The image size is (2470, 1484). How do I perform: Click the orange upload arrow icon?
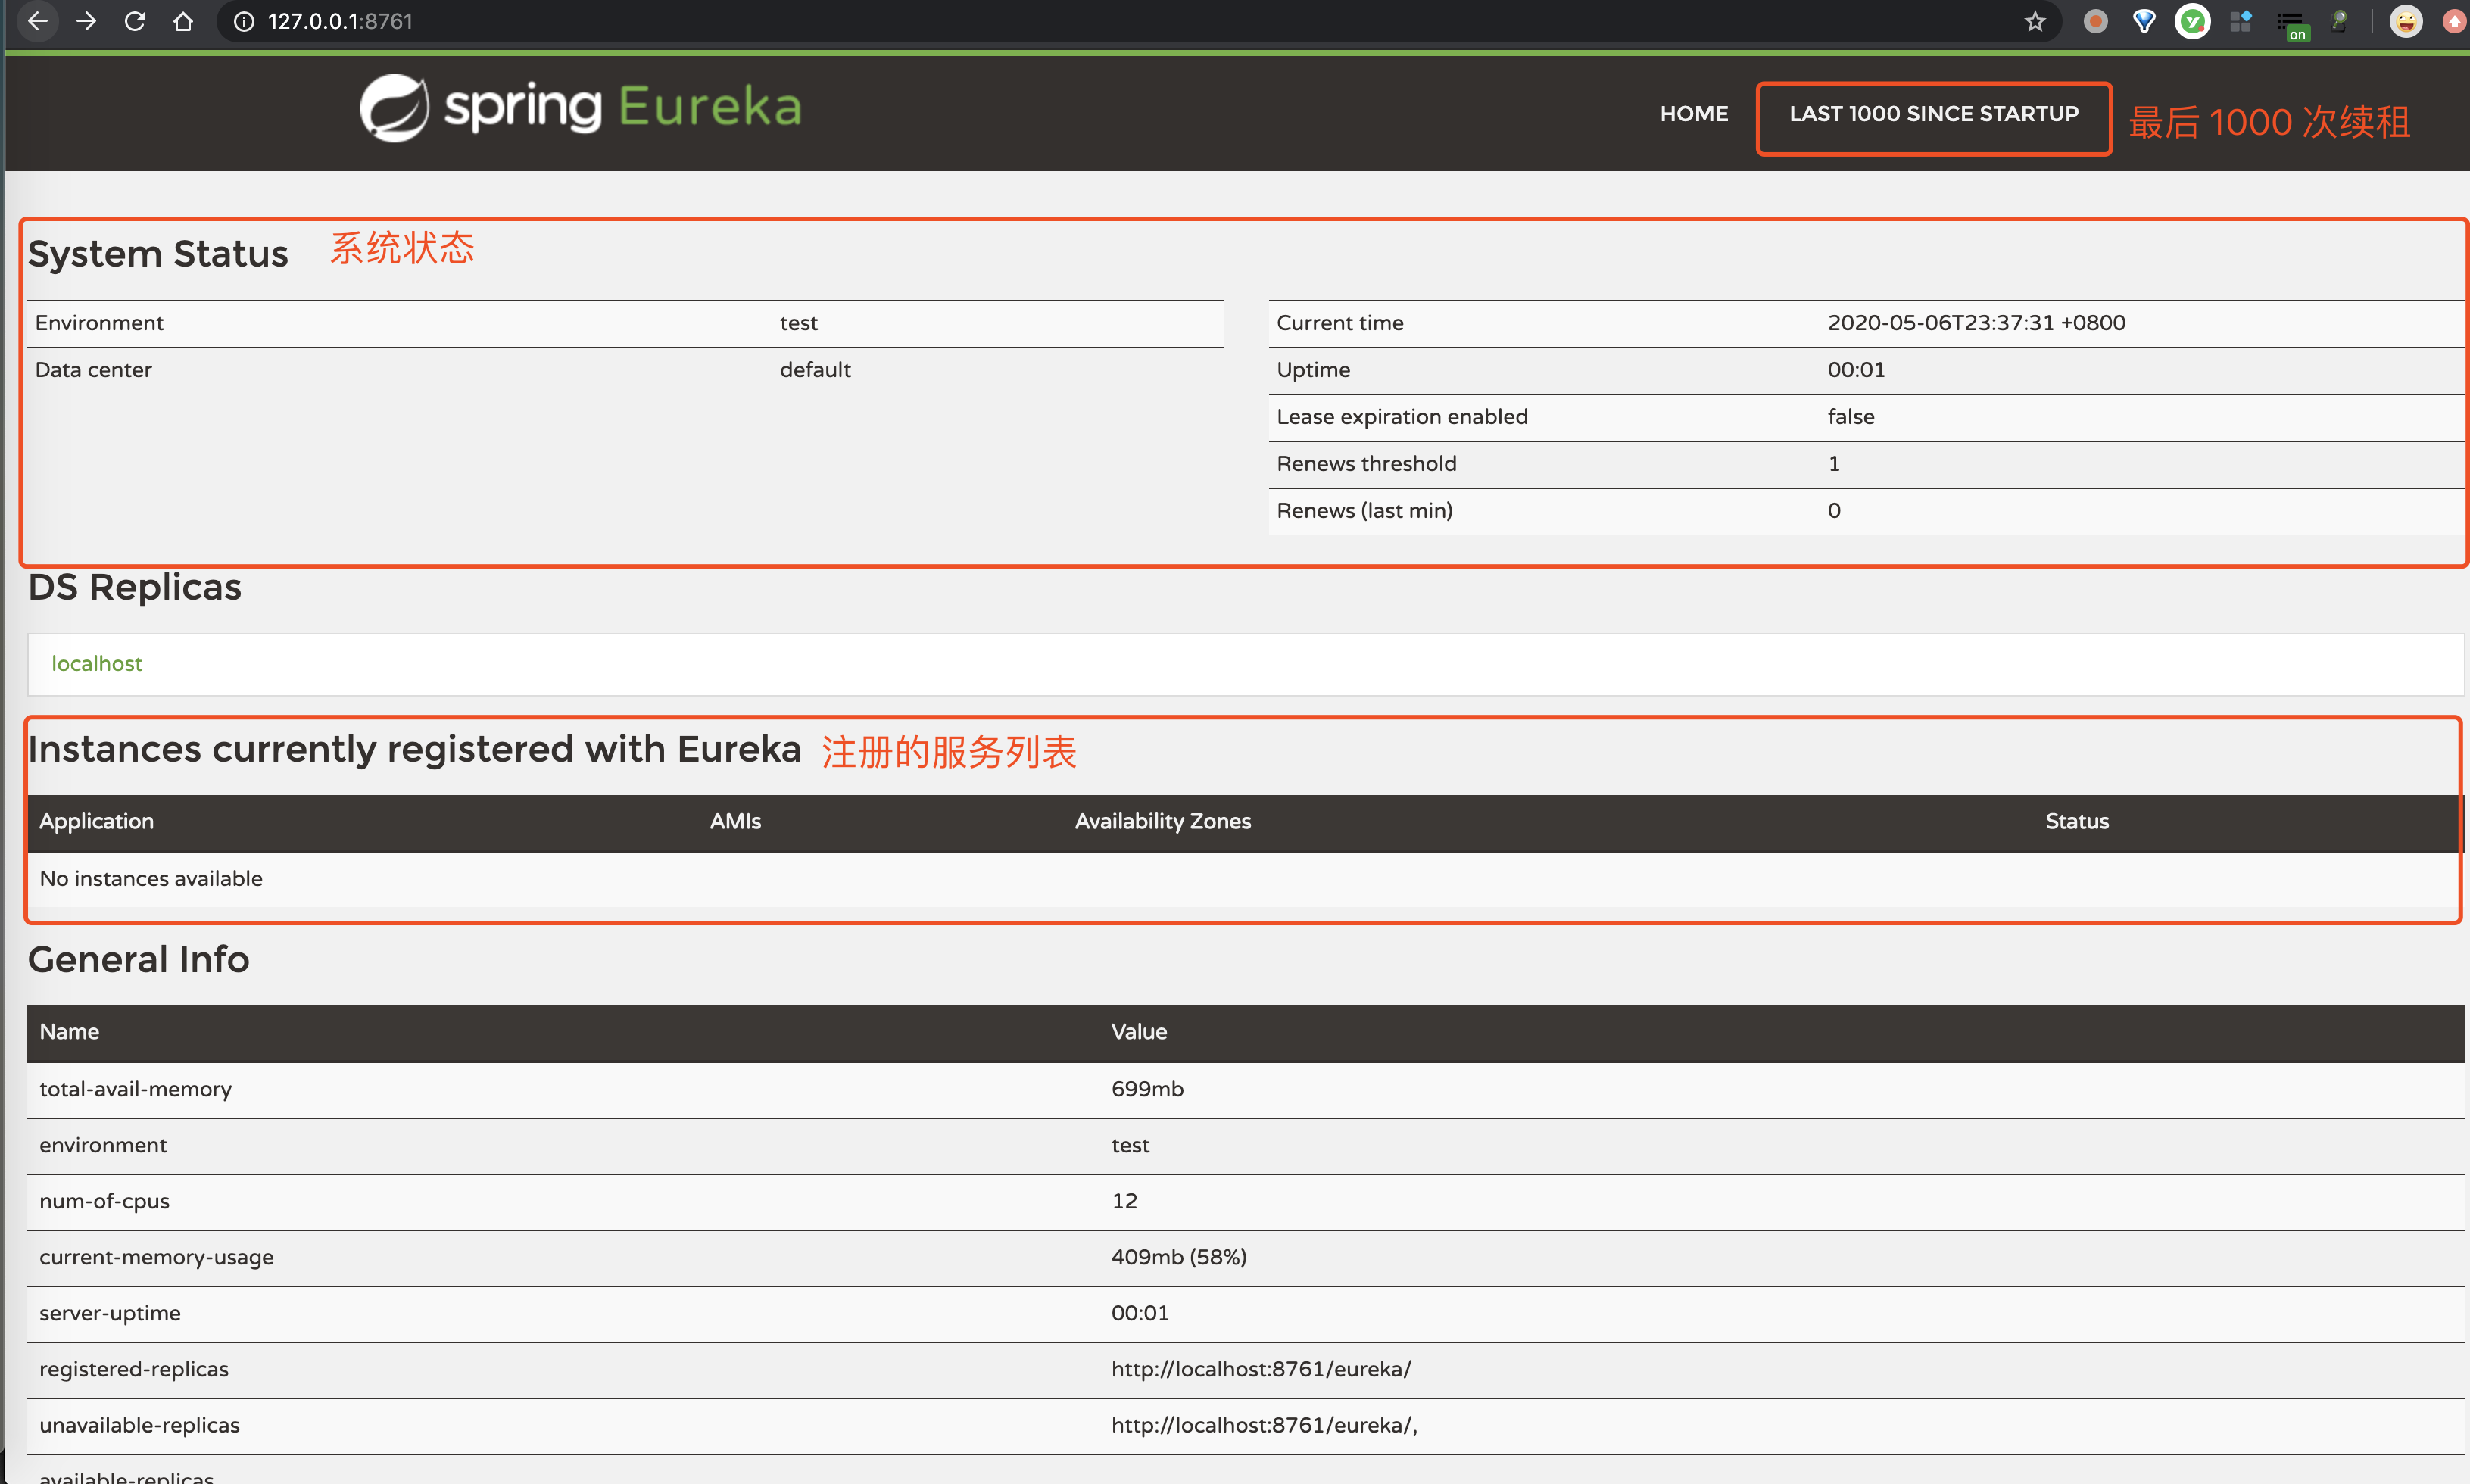coord(2455,20)
